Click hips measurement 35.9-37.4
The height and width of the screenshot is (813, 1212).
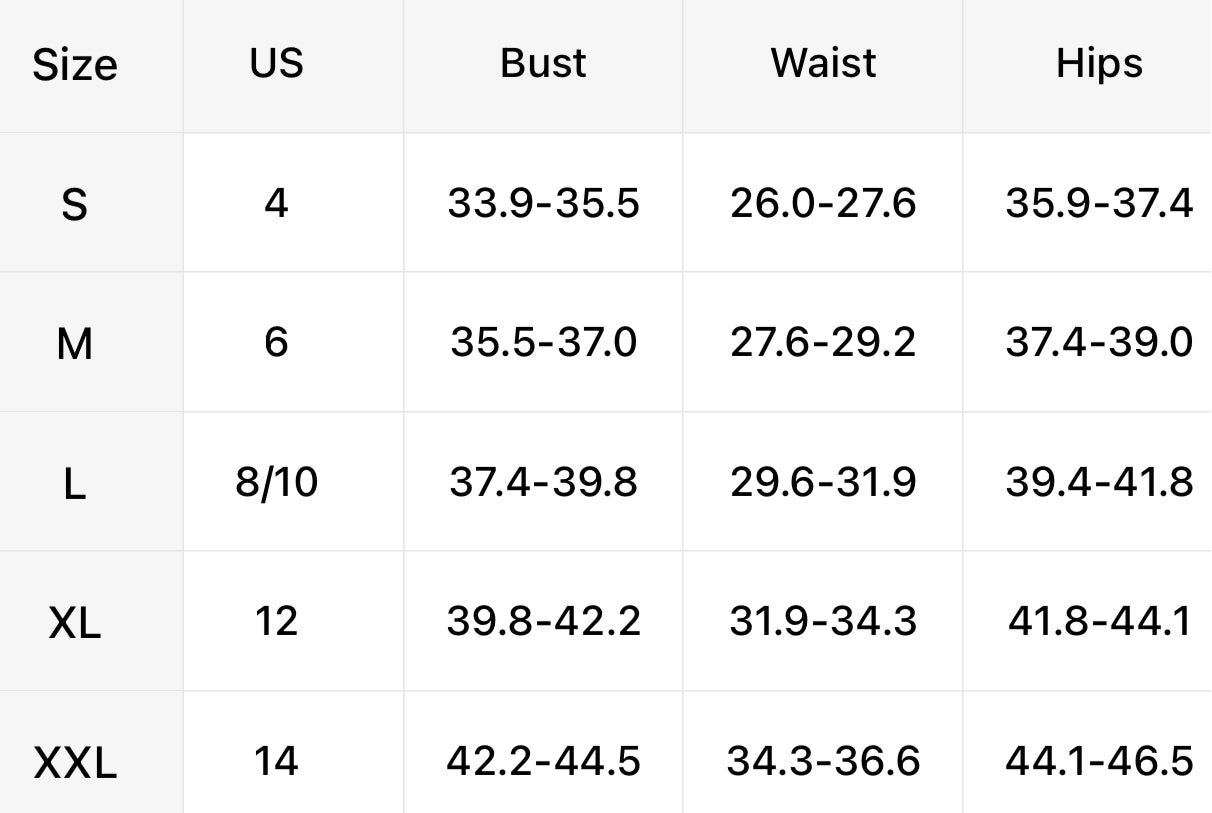(x=1099, y=204)
